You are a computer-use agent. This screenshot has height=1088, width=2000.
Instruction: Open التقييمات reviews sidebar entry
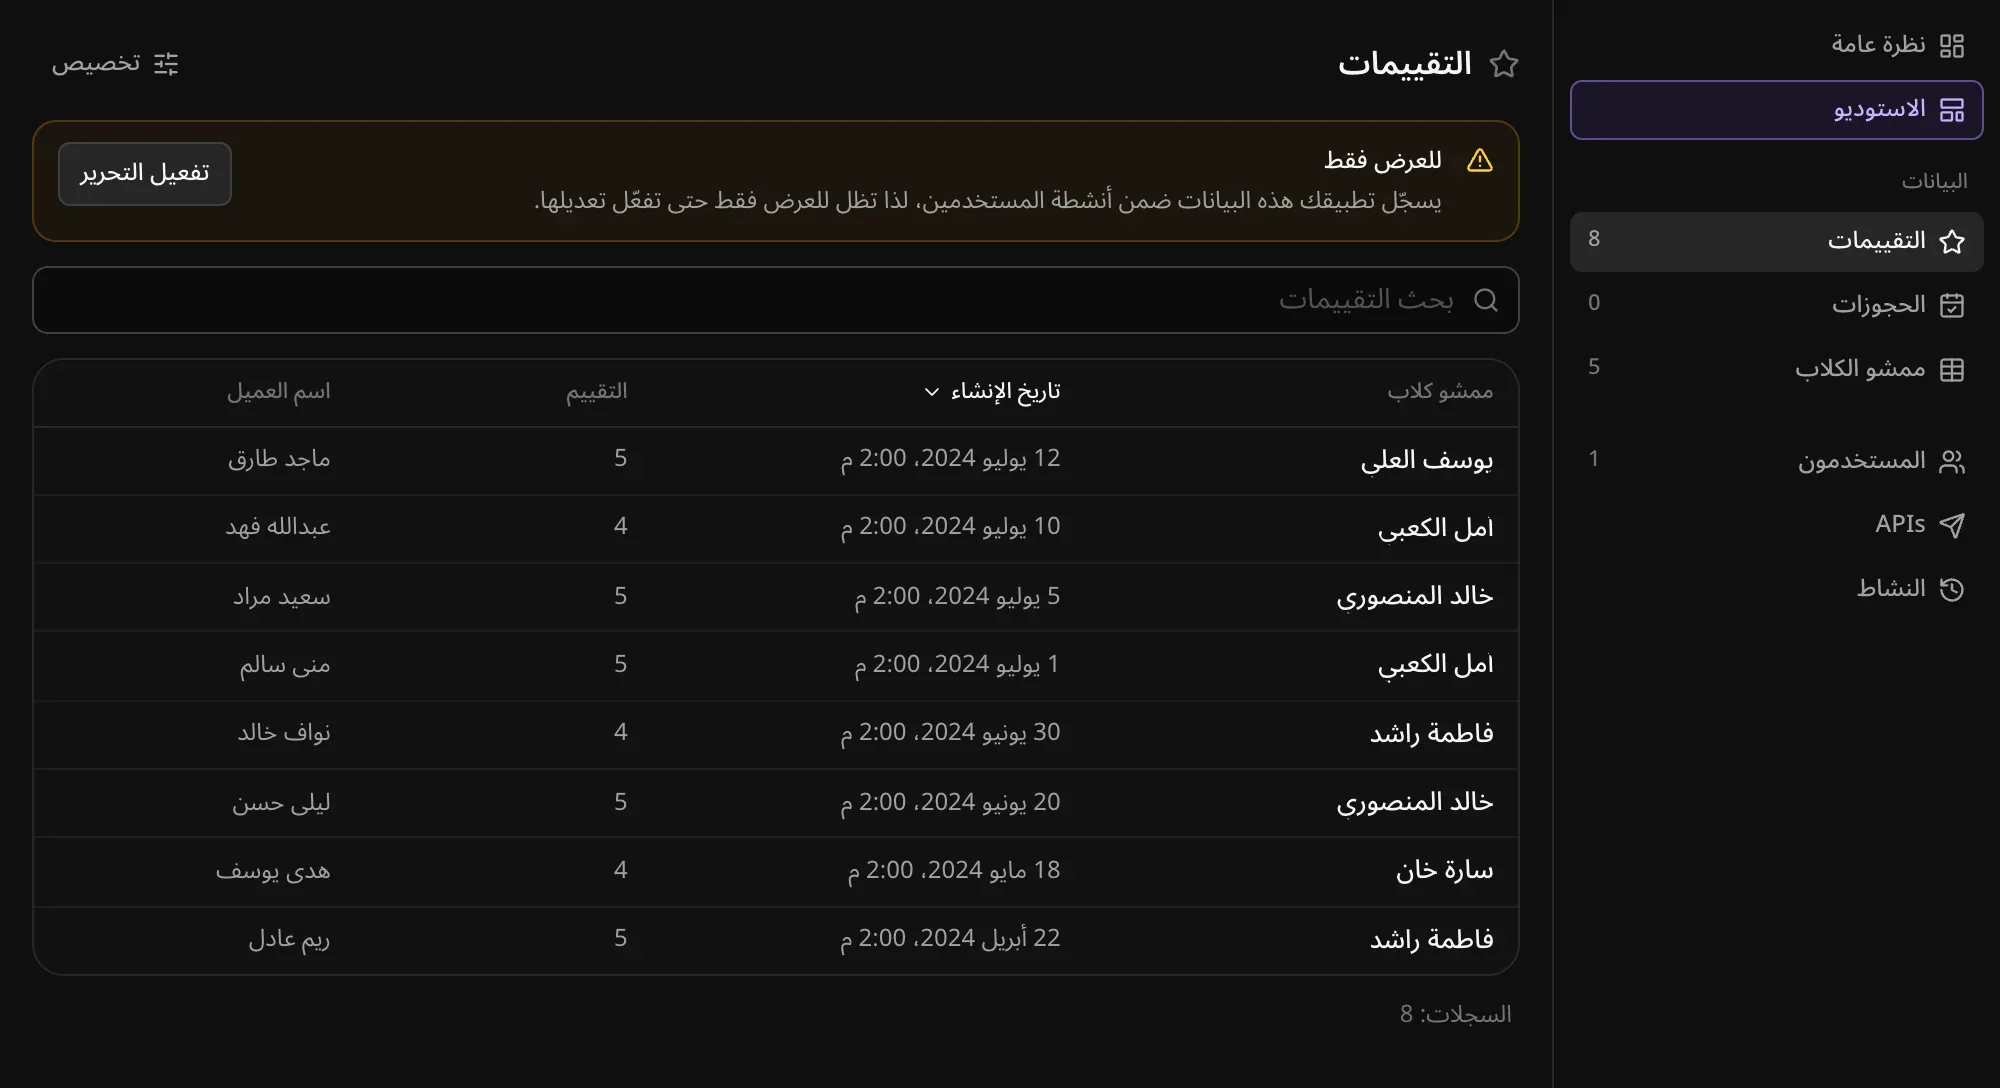1776,241
